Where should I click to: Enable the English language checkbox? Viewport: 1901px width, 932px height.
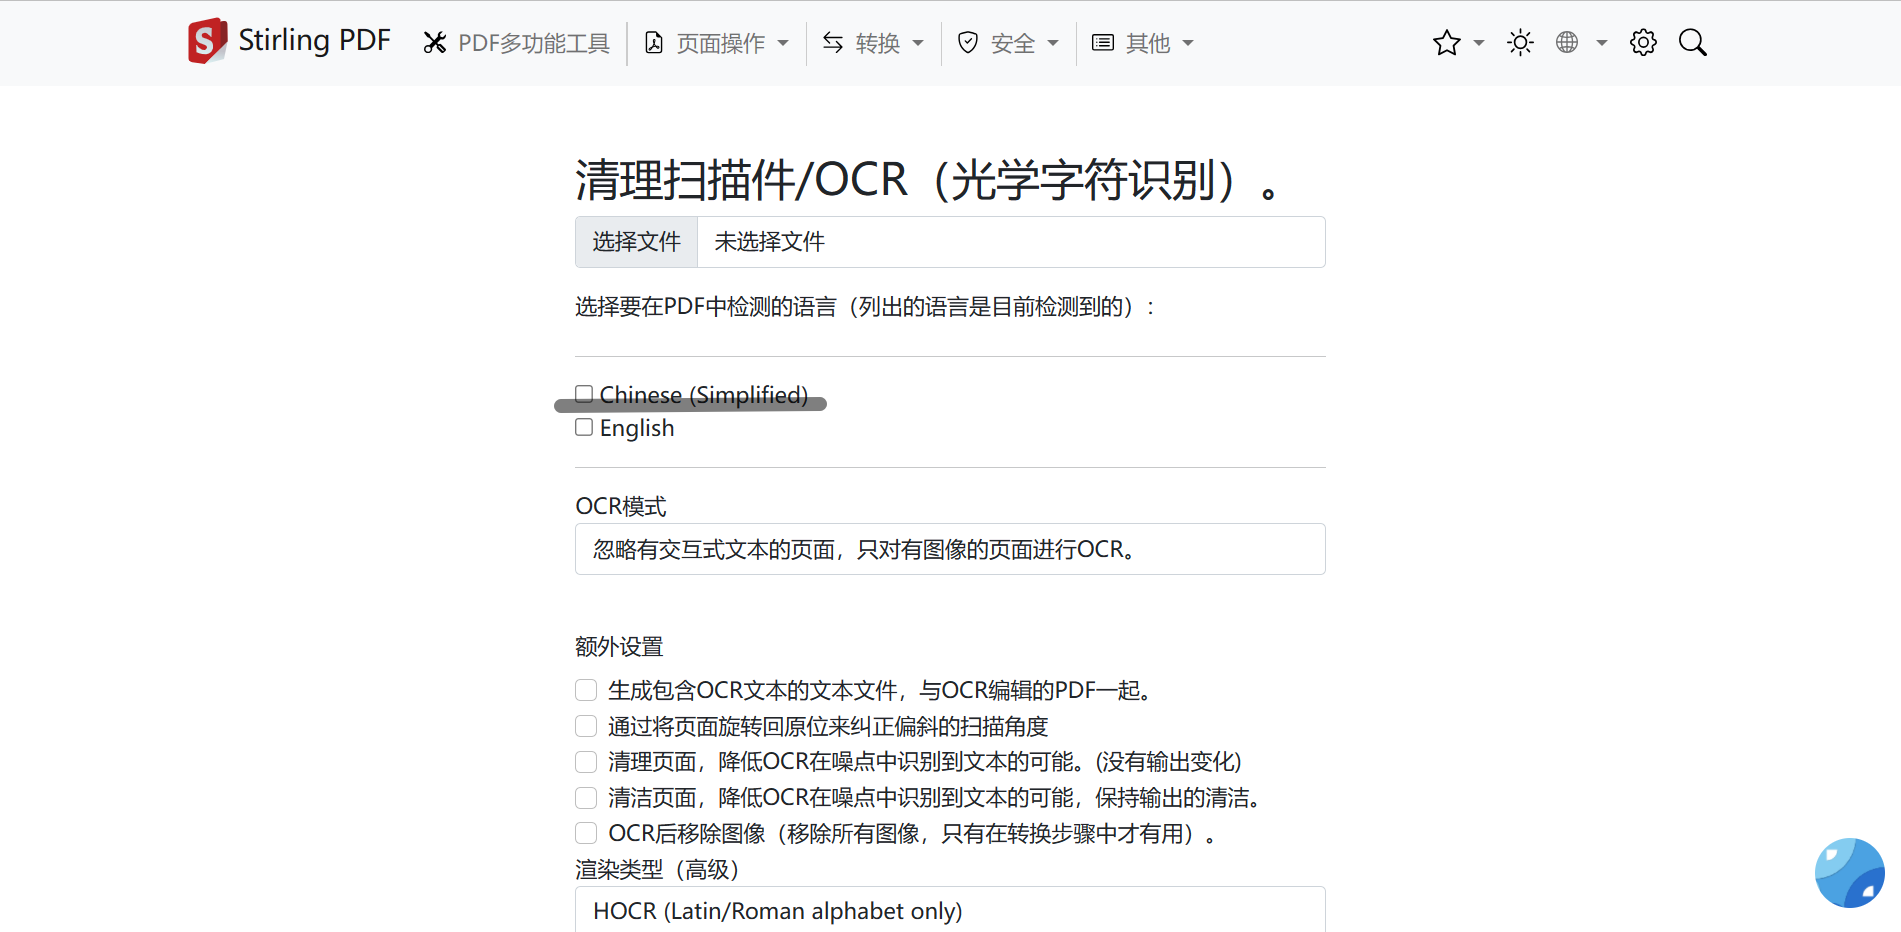tap(584, 428)
